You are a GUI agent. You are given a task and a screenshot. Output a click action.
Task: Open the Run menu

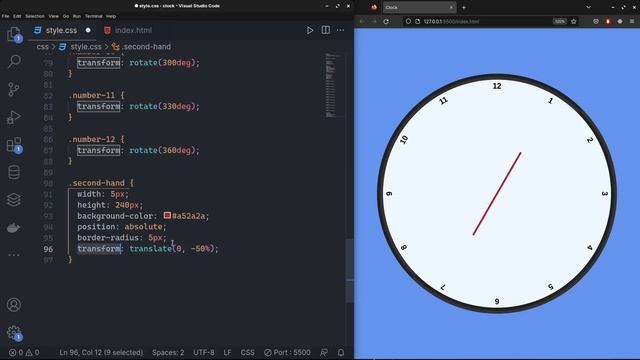(77, 16)
